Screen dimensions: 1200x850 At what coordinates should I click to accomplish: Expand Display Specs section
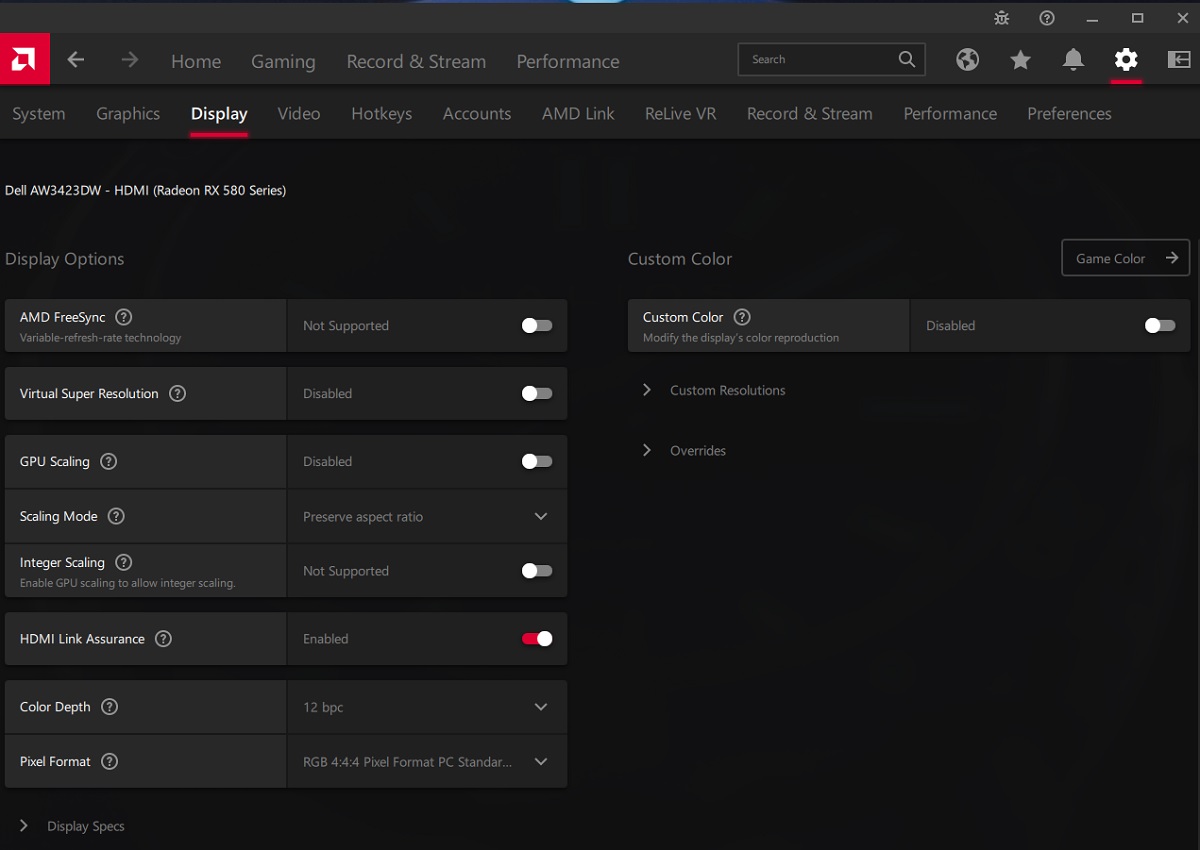coord(72,826)
